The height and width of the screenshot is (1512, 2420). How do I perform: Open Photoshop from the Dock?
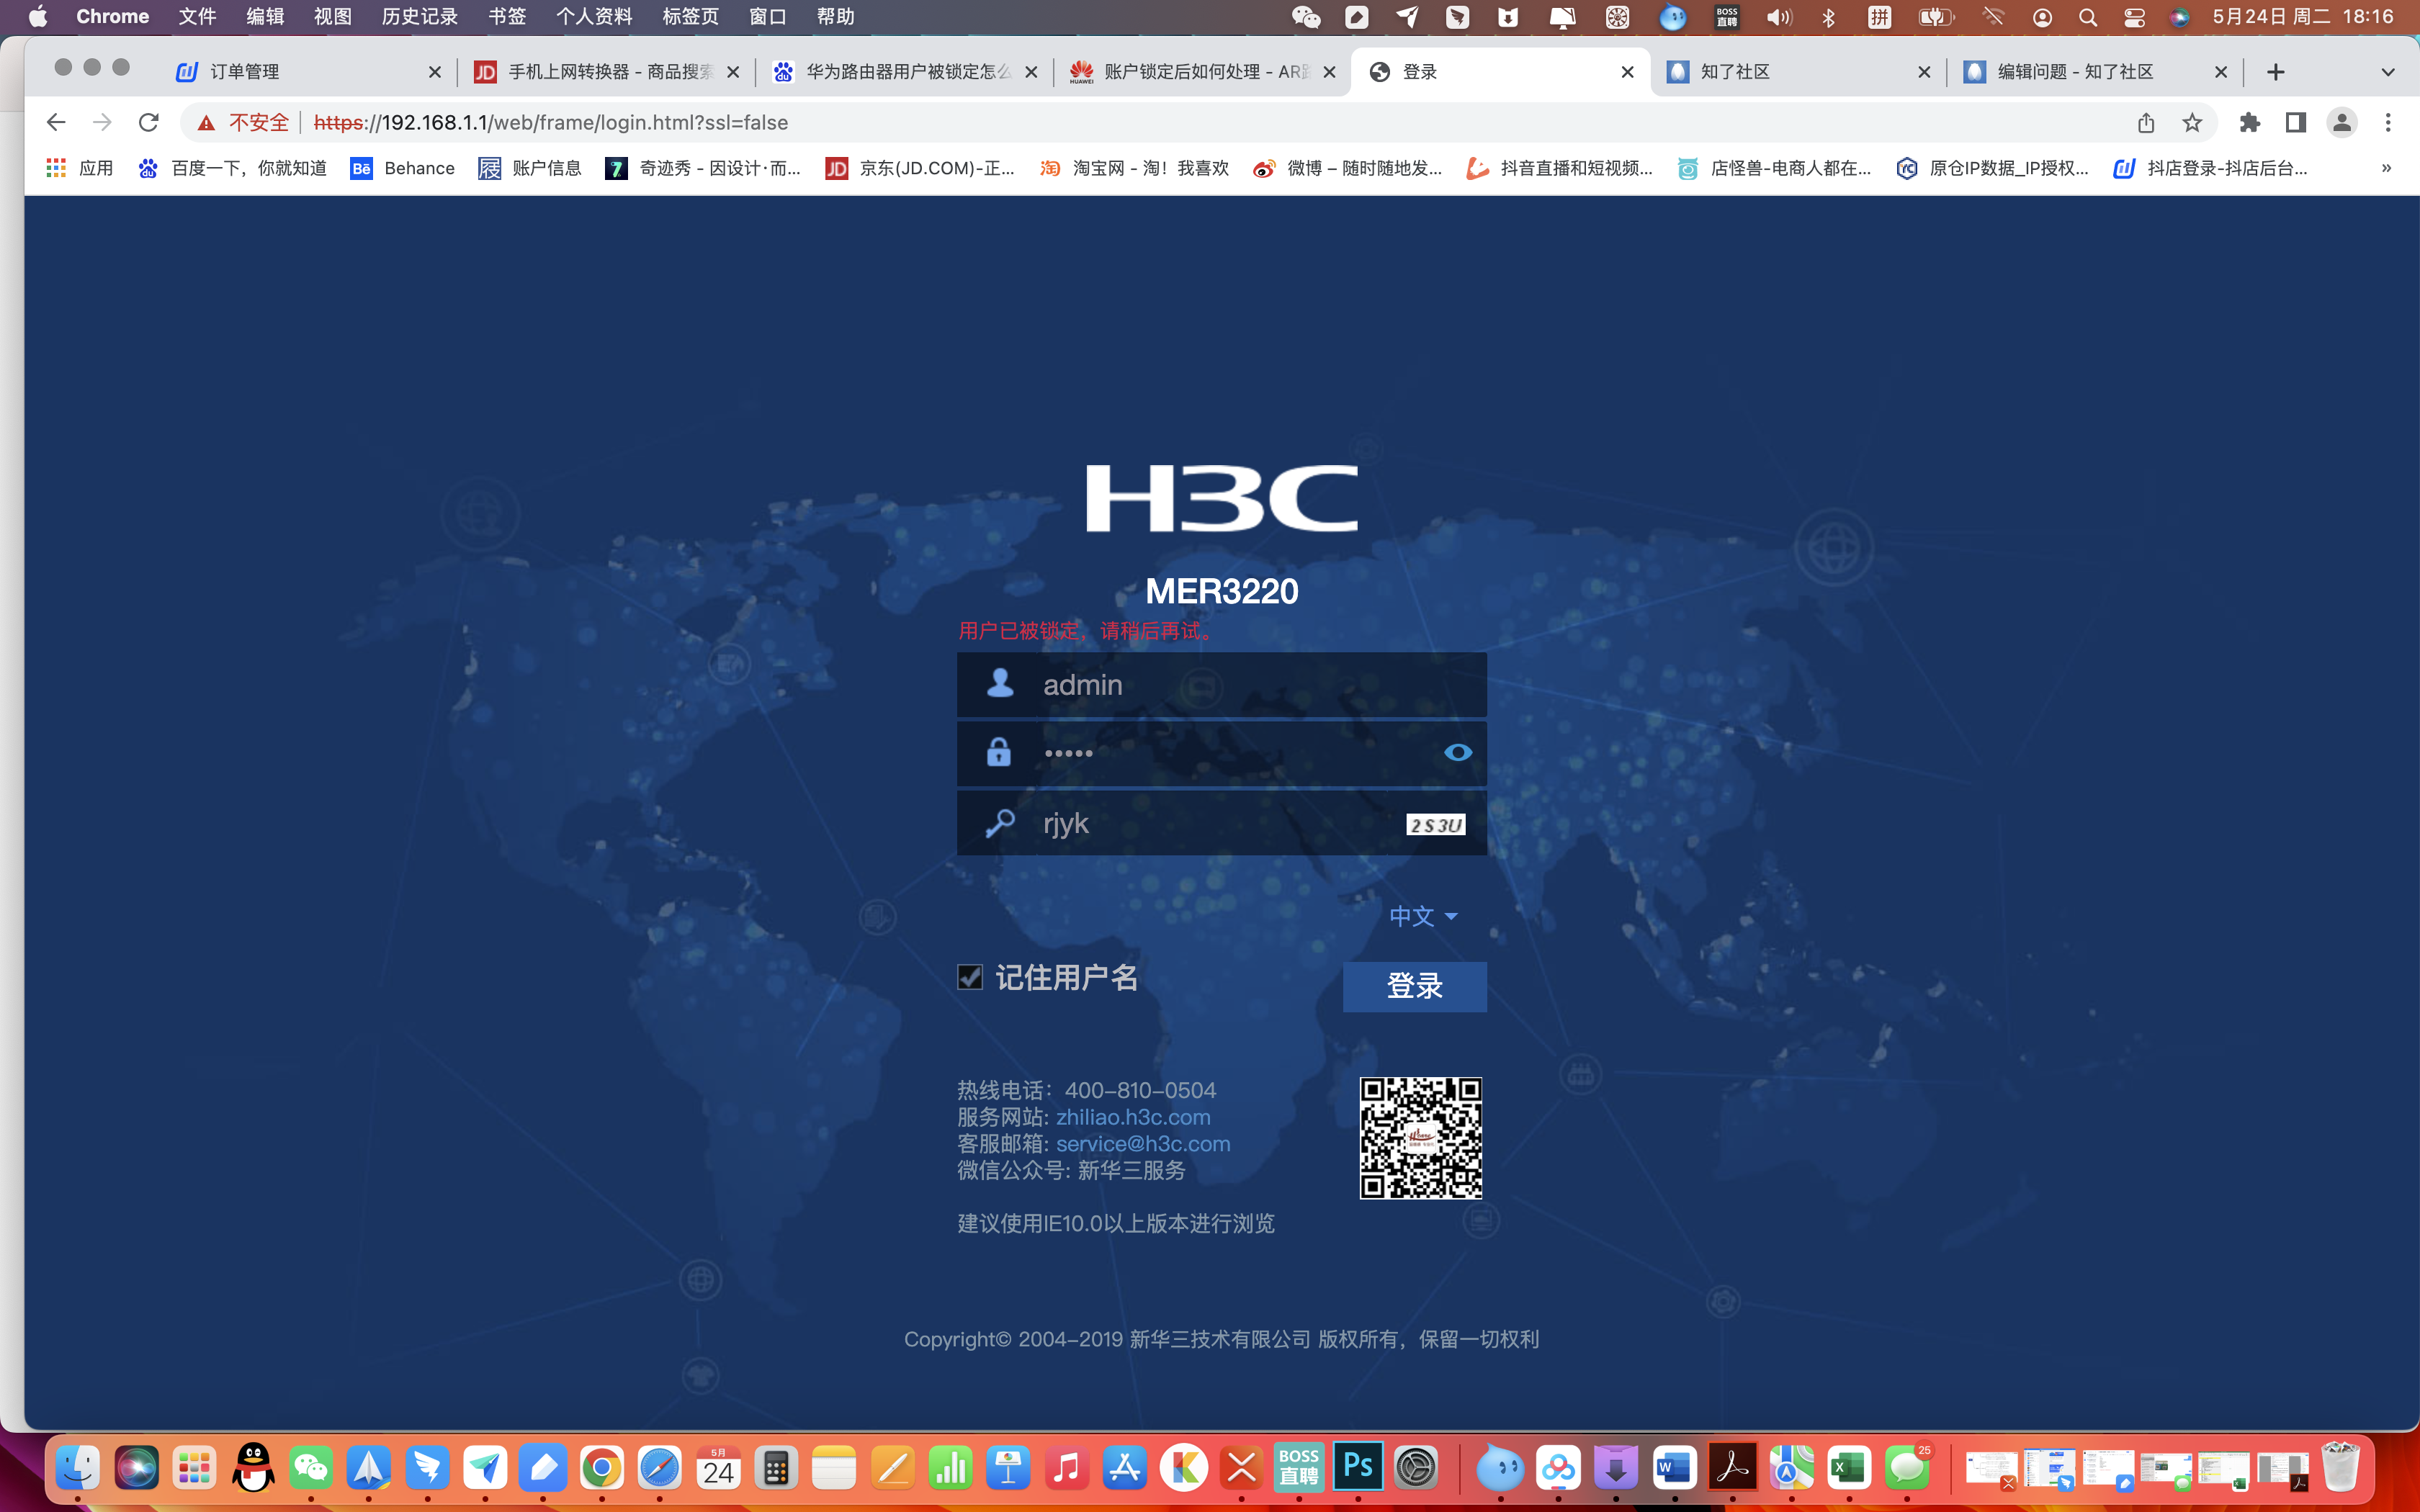coord(1357,1467)
